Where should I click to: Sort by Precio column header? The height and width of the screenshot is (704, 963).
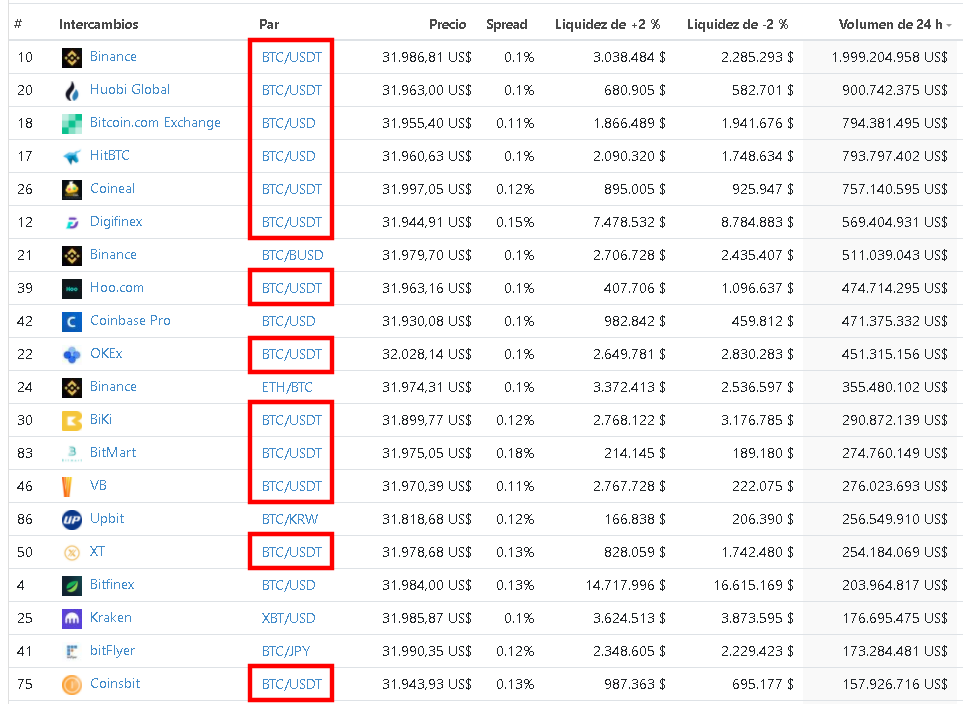pyautogui.click(x=447, y=24)
